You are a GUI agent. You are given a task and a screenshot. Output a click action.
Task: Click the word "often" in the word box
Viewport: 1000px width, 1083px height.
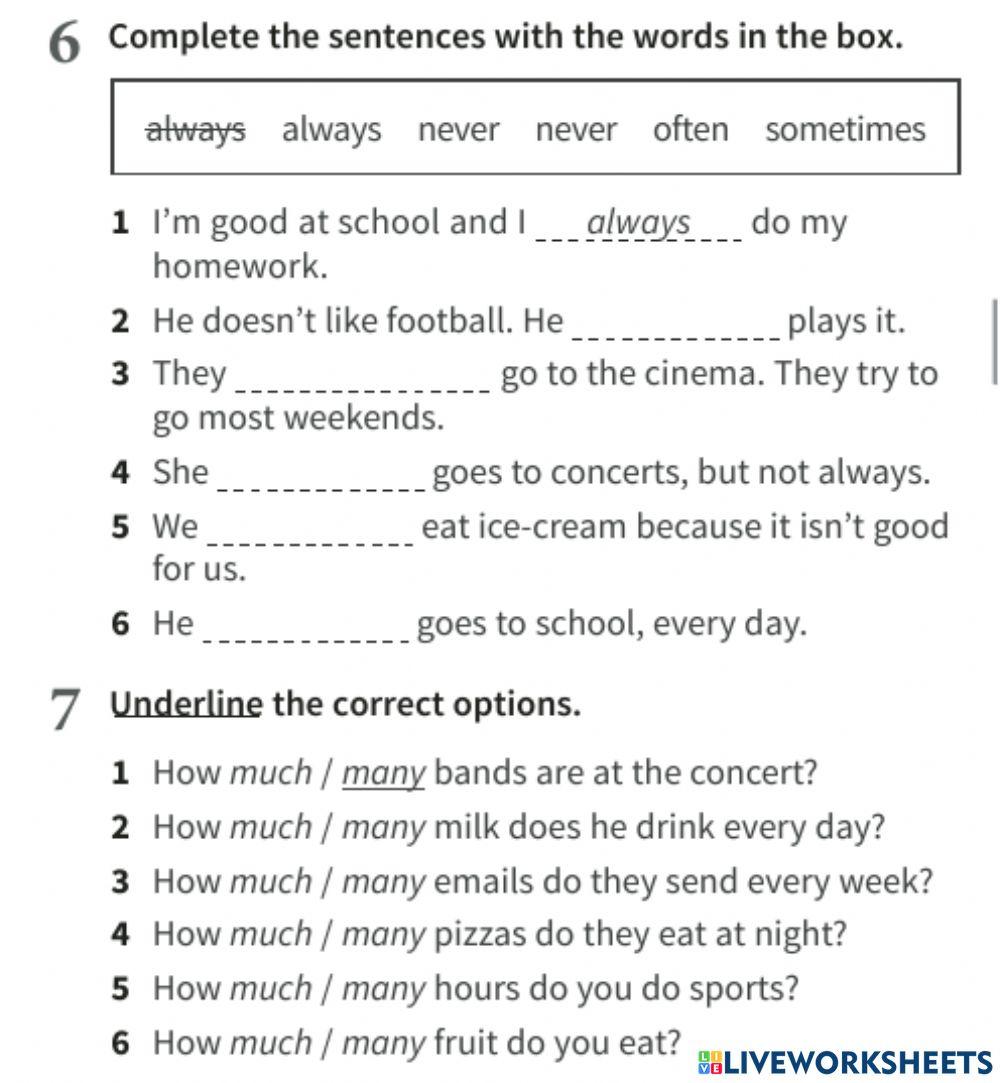click(690, 130)
